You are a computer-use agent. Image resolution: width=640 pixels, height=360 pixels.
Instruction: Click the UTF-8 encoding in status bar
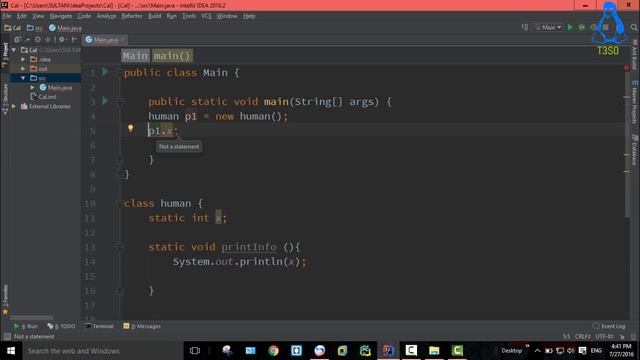point(604,337)
